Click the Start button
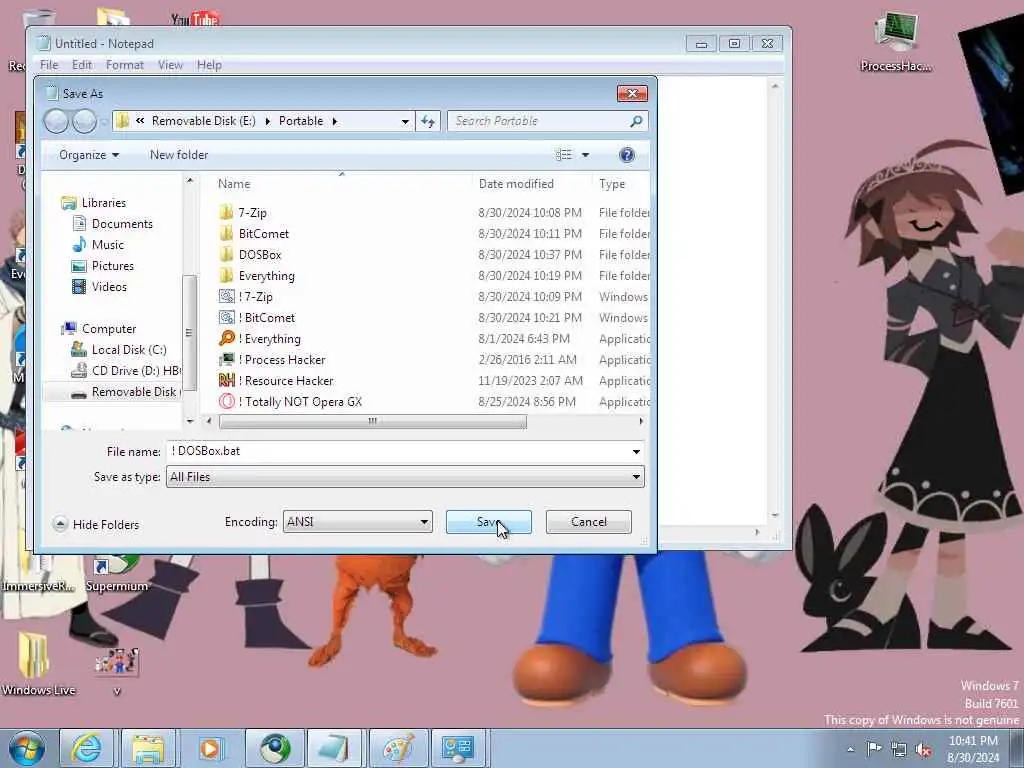1024x768 pixels. point(27,748)
